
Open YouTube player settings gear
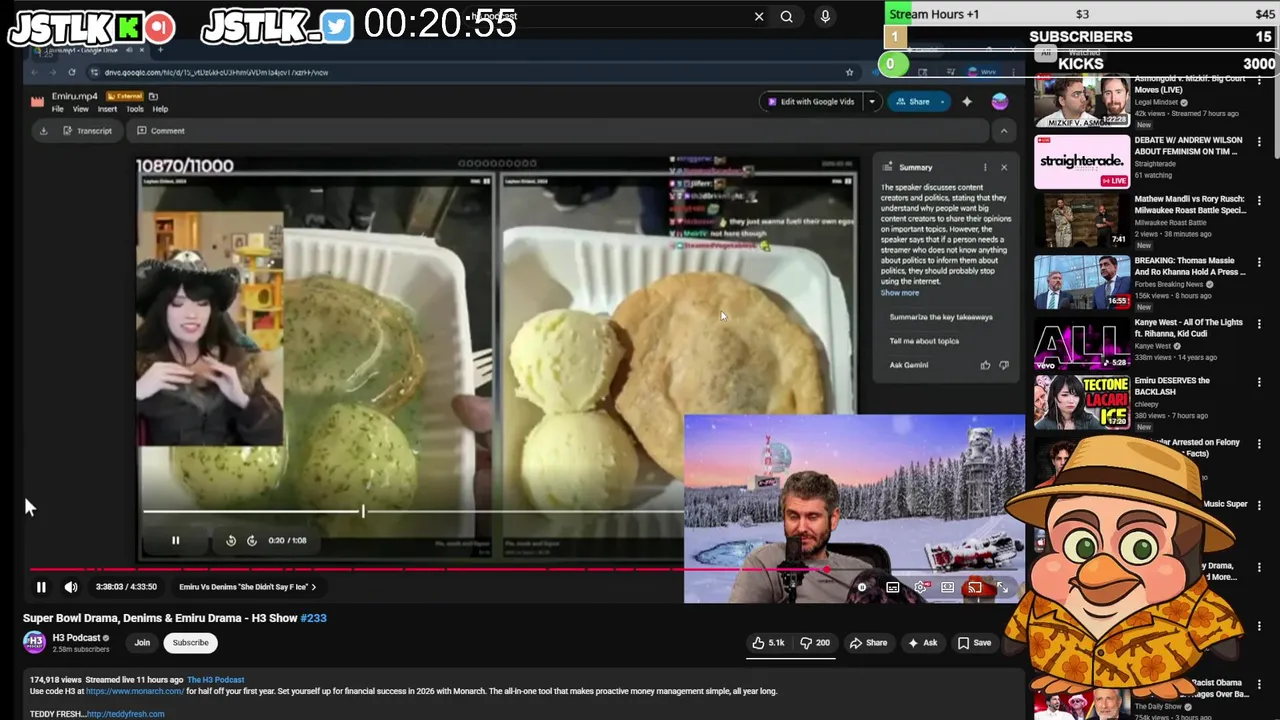coord(920,587)
